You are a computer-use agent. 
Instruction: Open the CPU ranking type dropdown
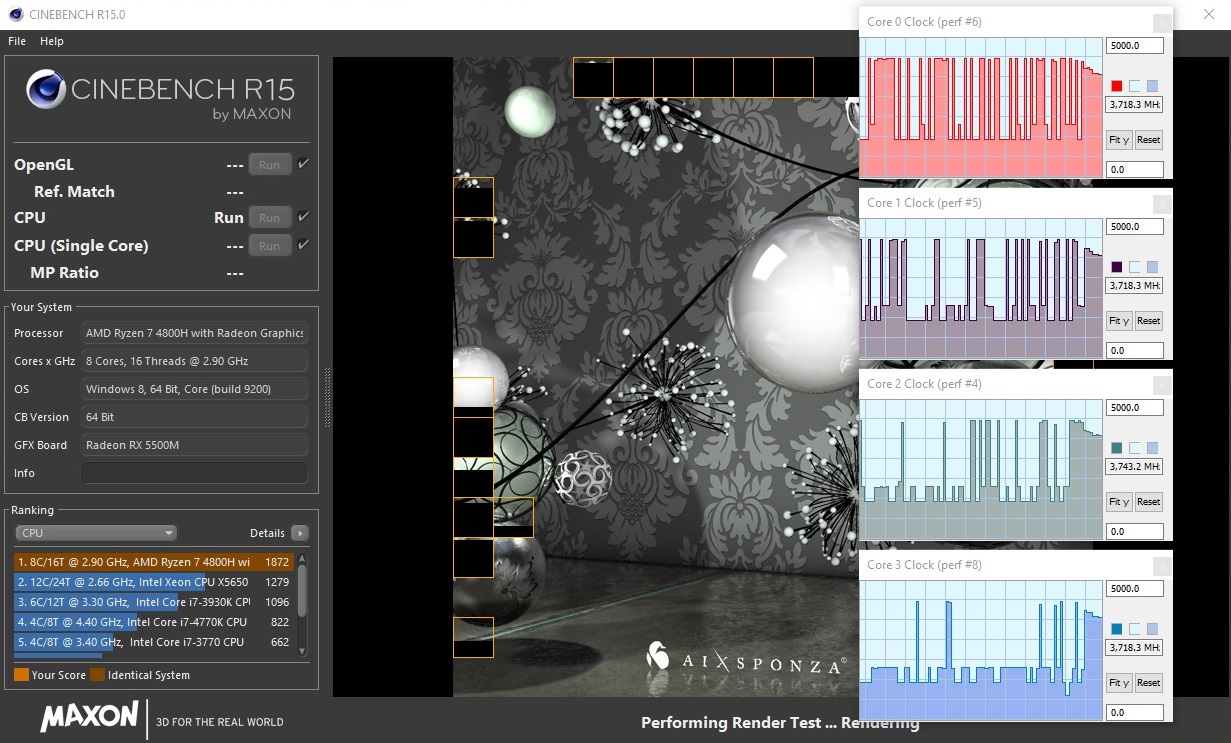pyautogui.click(x=96, y=533)
